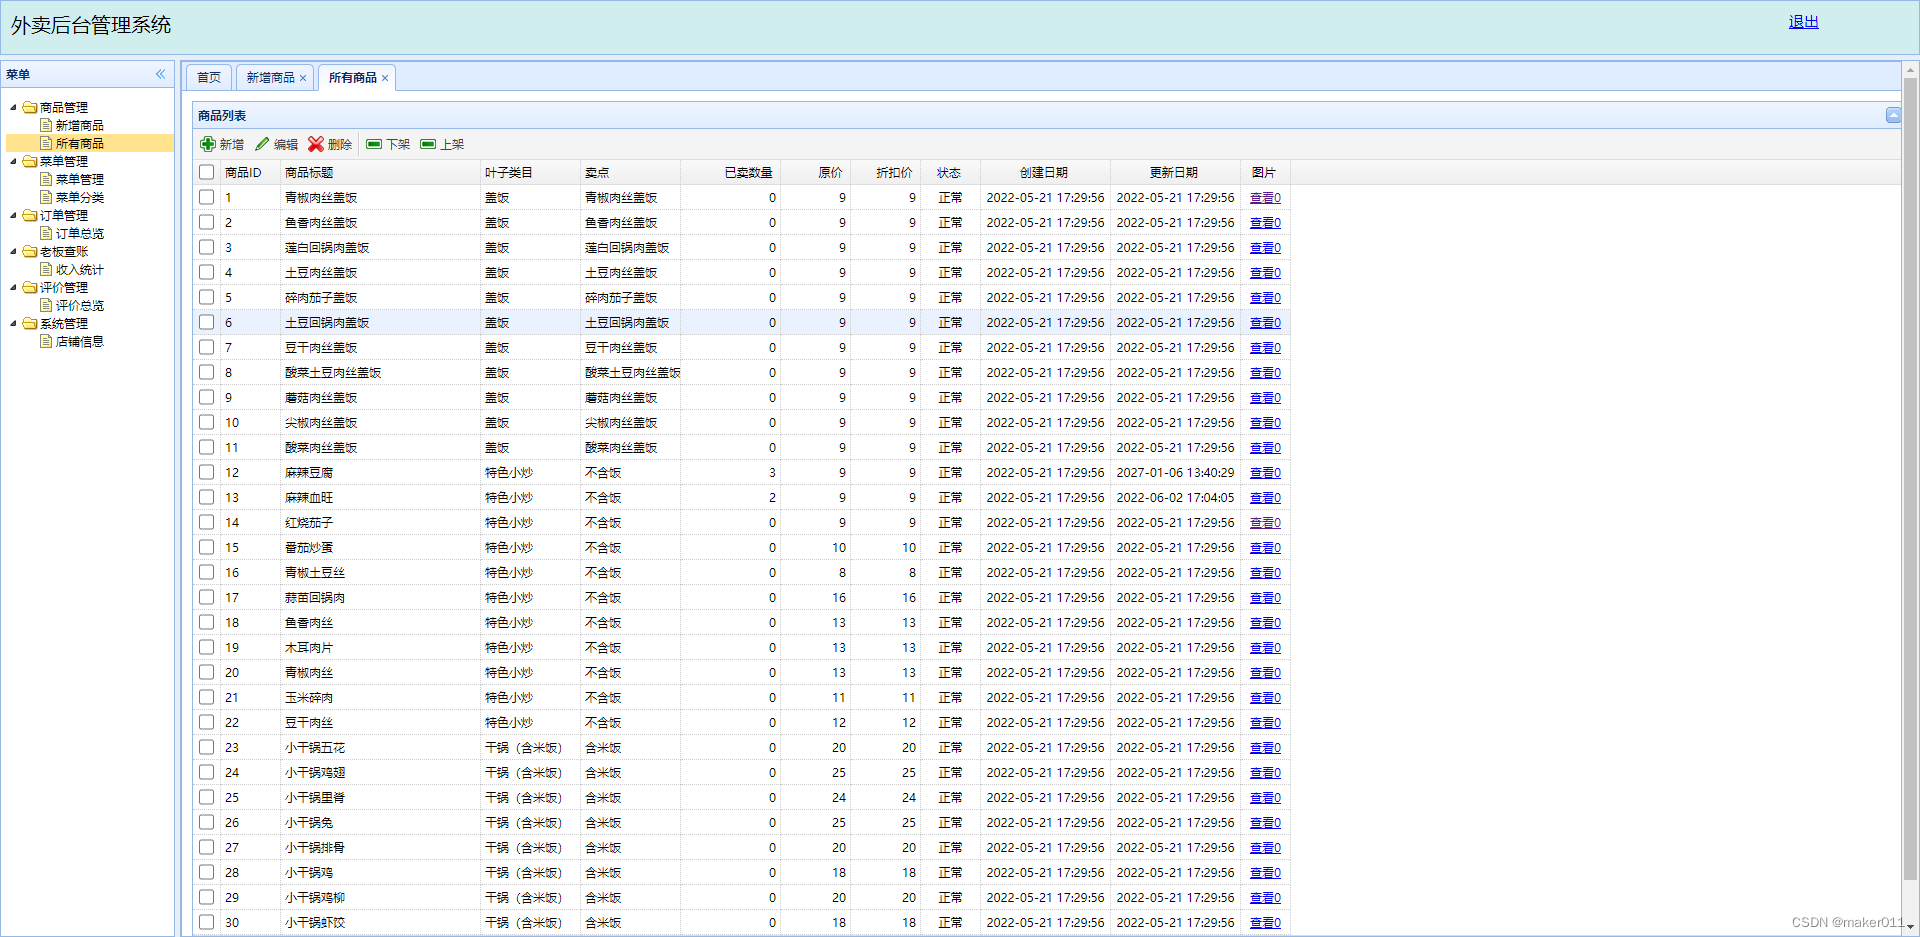Switch to the 首页 tab
The width and height of the screenshot is (1920, 937).
pos(209,77)
